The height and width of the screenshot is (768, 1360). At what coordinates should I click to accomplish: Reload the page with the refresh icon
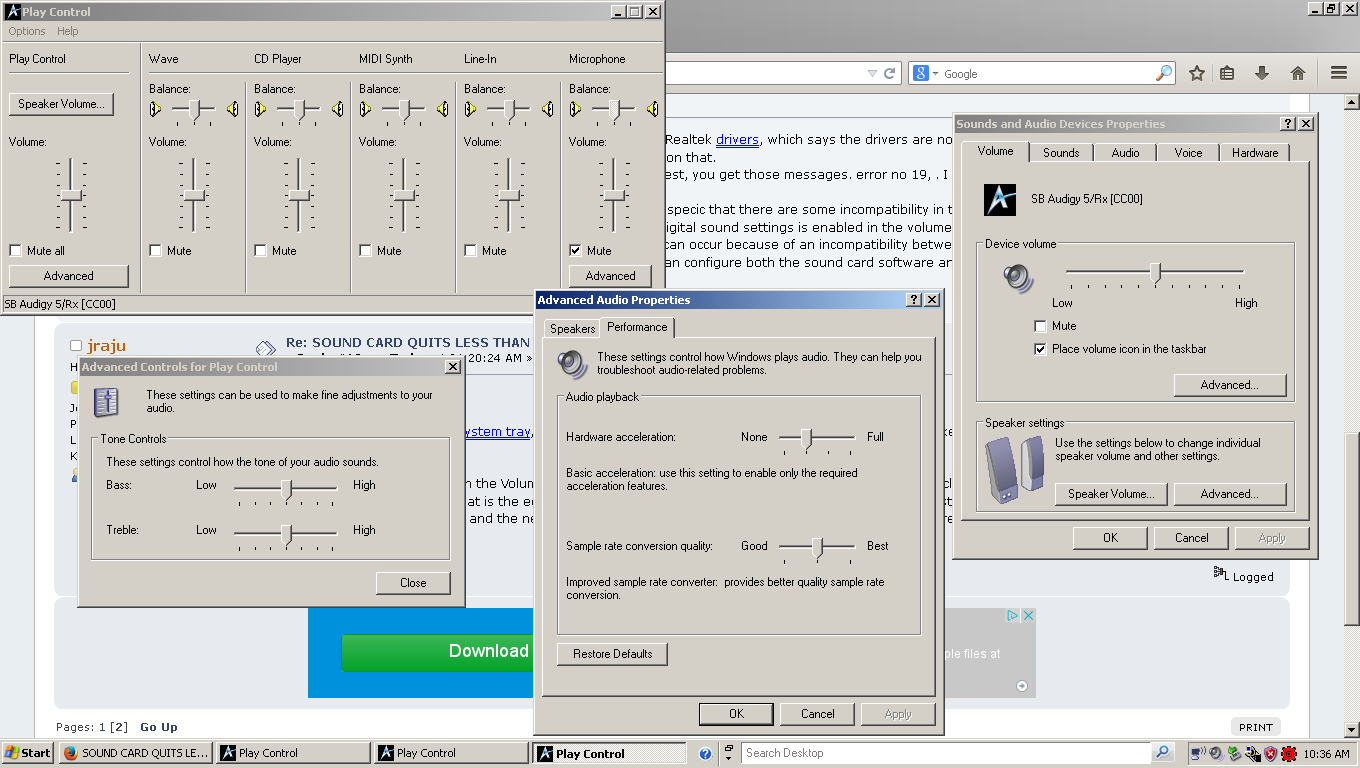point(890,73)
